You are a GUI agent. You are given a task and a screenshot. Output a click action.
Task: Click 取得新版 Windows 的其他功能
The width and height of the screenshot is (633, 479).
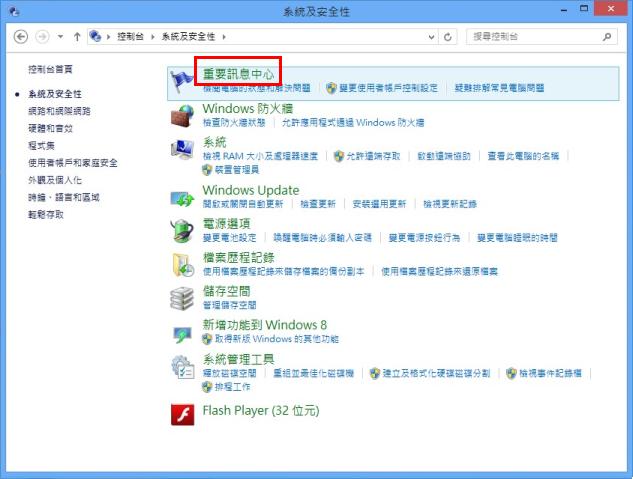pos(277,339)
